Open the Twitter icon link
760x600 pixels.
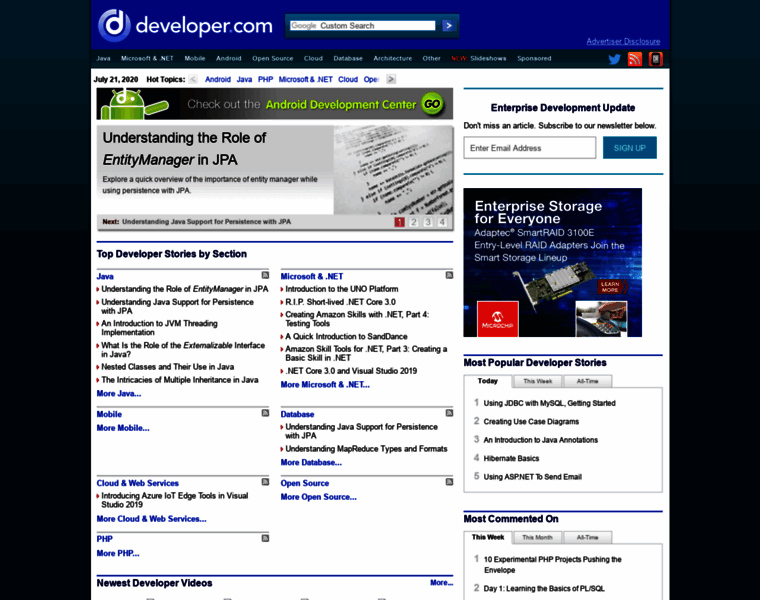point(614,59)
